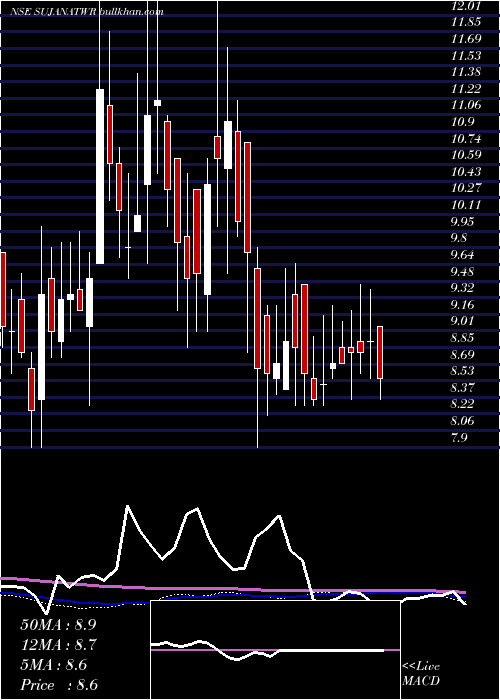Click the 10.59 price axis label
This screenshot has height=700, width=500.
pos(466,155)
